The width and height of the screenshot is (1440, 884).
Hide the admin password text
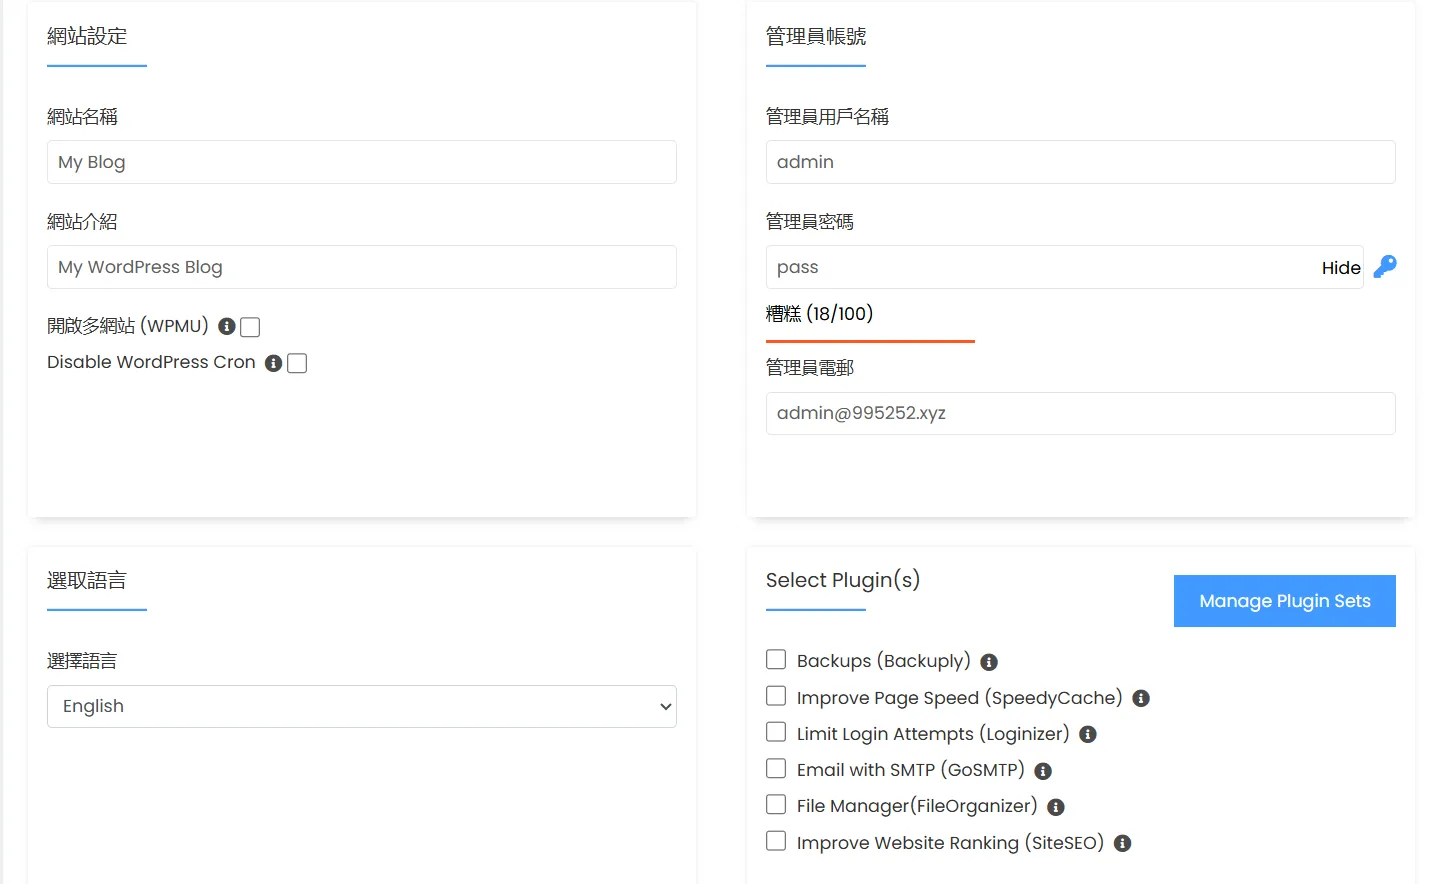pos(1340,267)
